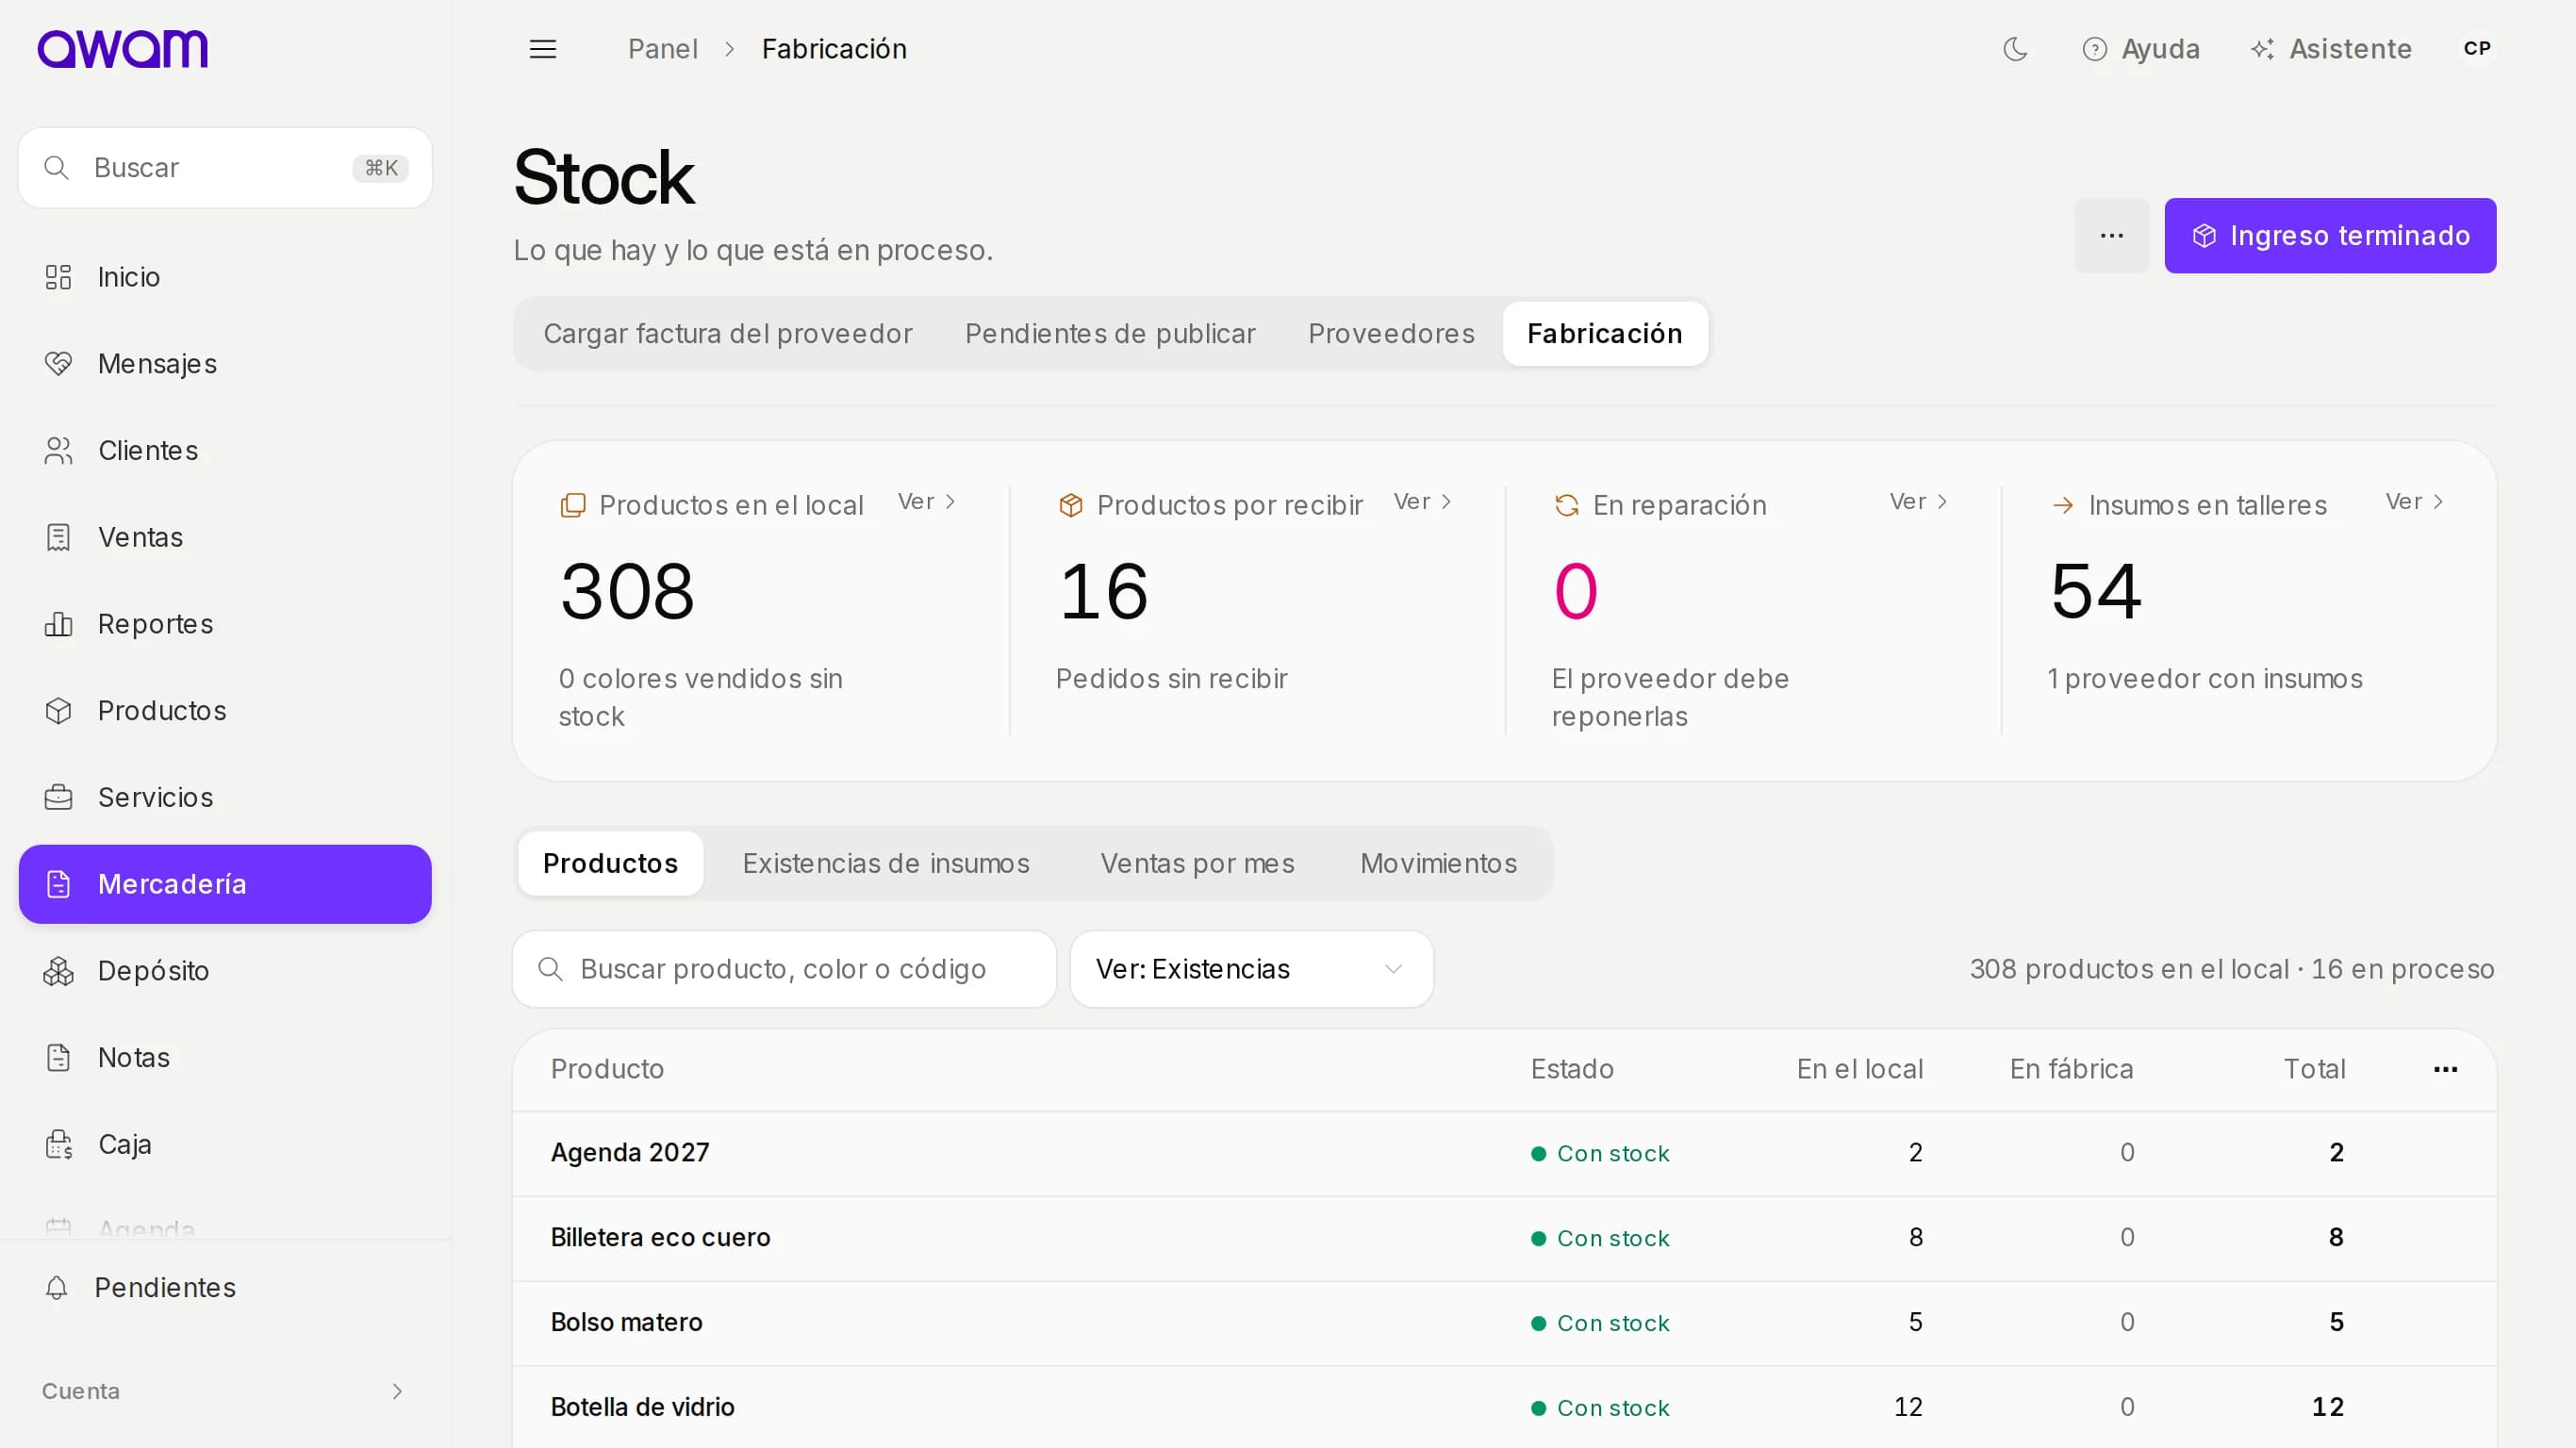Open the Ver: Existencias dropdown
Image resolution: width=2576 pixels, height=1448 pixels.
[1251, 969]
